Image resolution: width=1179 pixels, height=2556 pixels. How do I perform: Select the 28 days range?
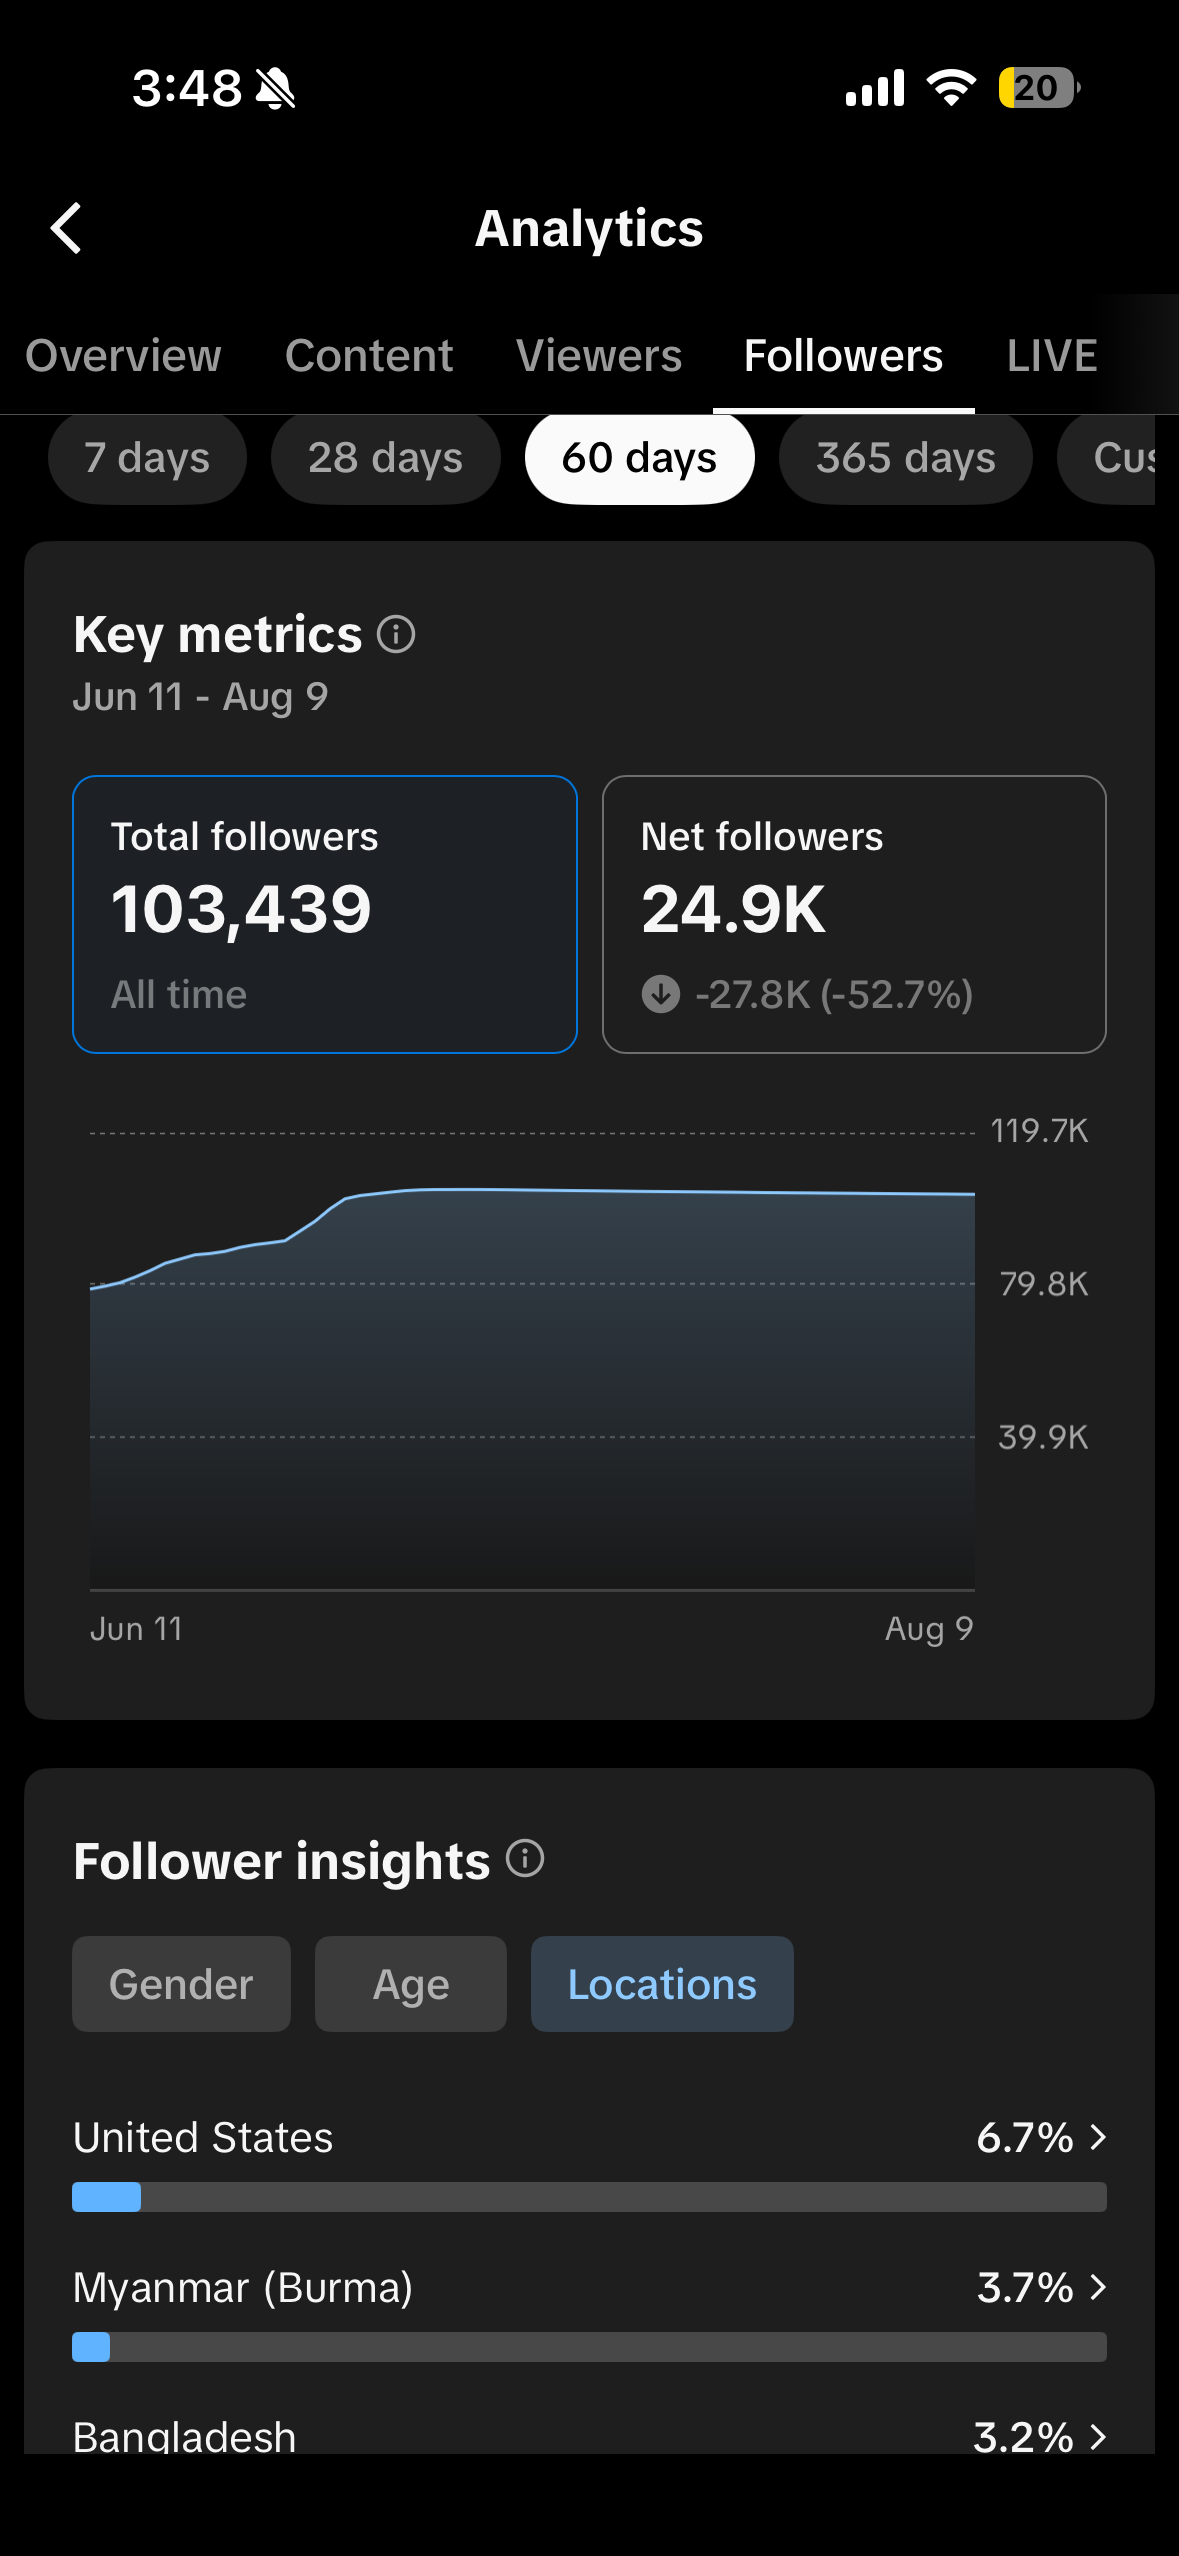tap(385, 458)
